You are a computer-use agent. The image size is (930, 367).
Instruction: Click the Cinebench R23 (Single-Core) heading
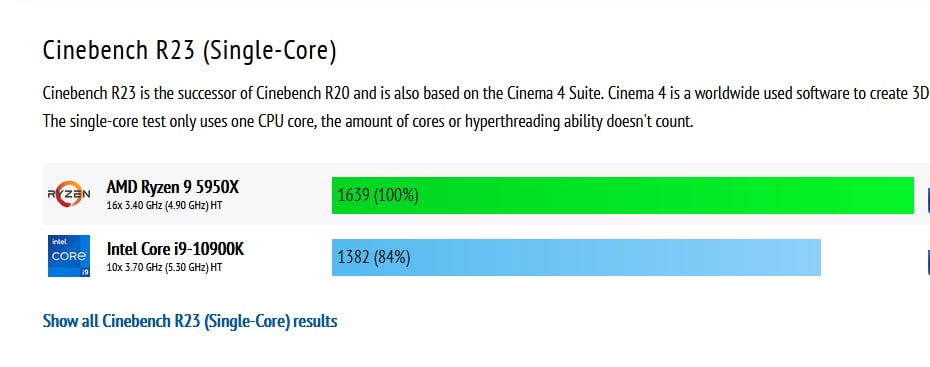click(190, 51)
